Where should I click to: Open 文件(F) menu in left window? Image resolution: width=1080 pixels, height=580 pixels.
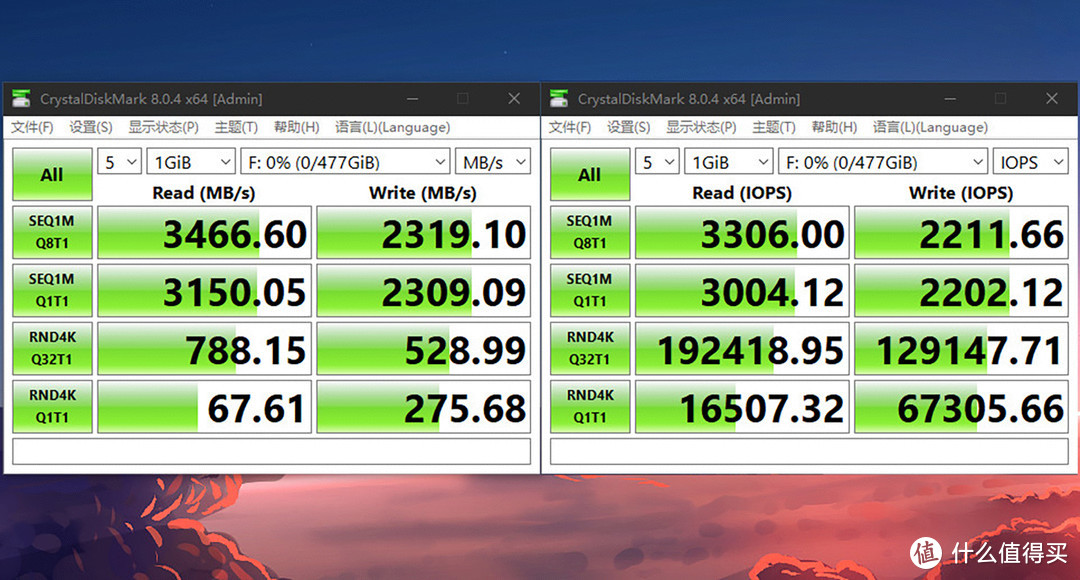click(32, 127)
